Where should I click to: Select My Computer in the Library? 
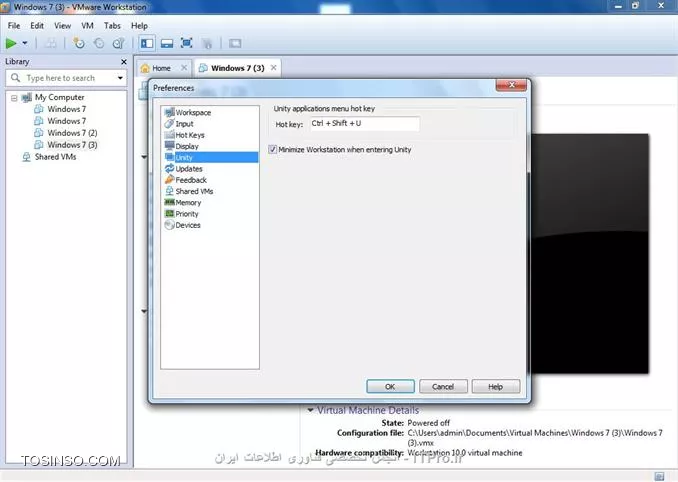[60, 97]
